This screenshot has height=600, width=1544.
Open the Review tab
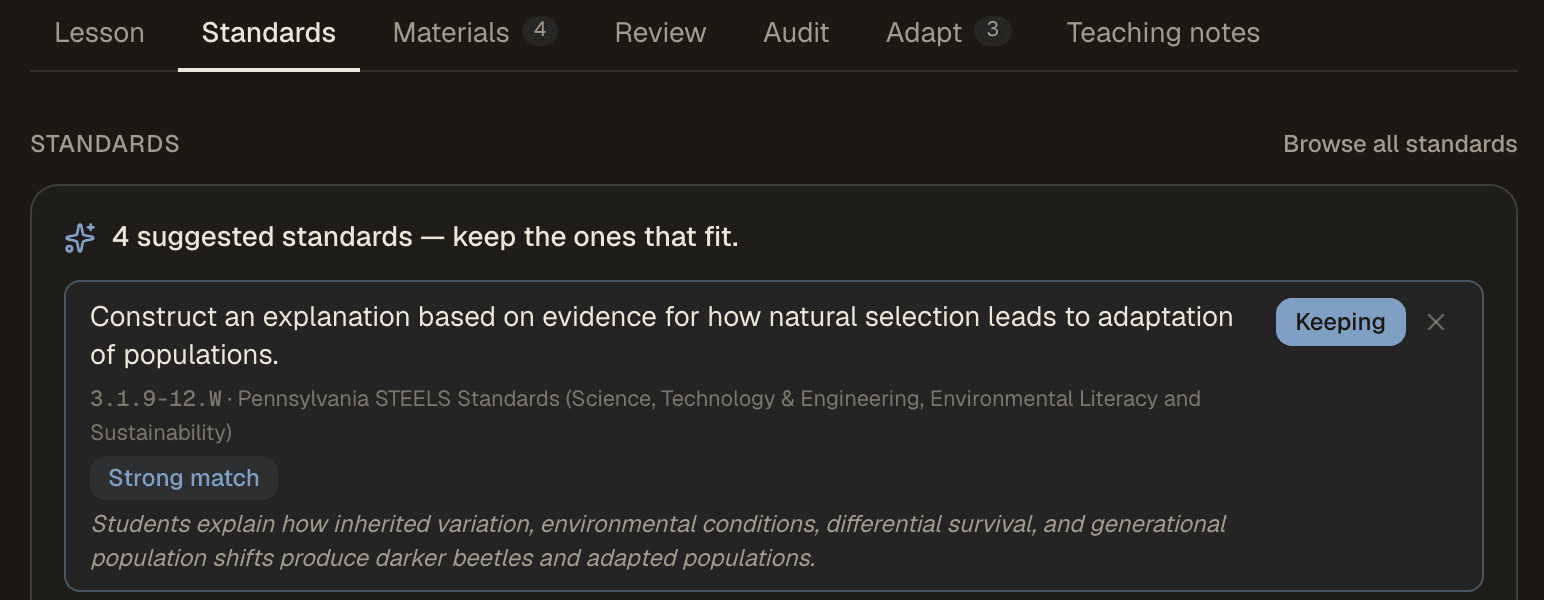tap(660, 33)
